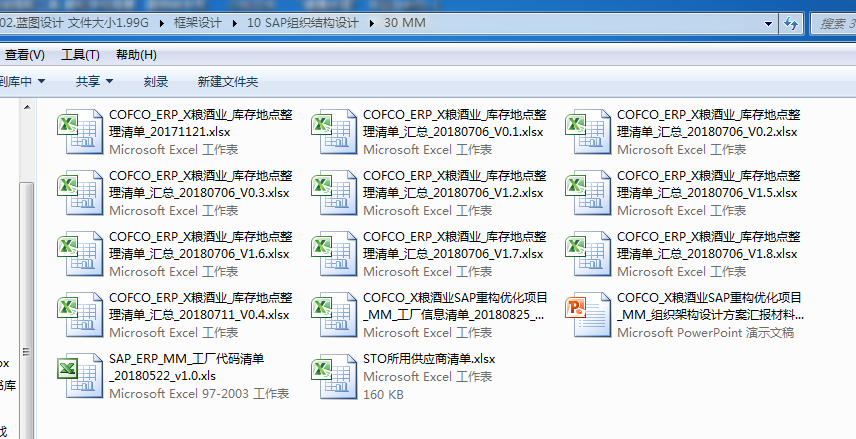This screenshot has width=856, height=439.
Task: Select Excel icon of 汇总_20180706_V1.2.xlsx
Action: (334, 193)
